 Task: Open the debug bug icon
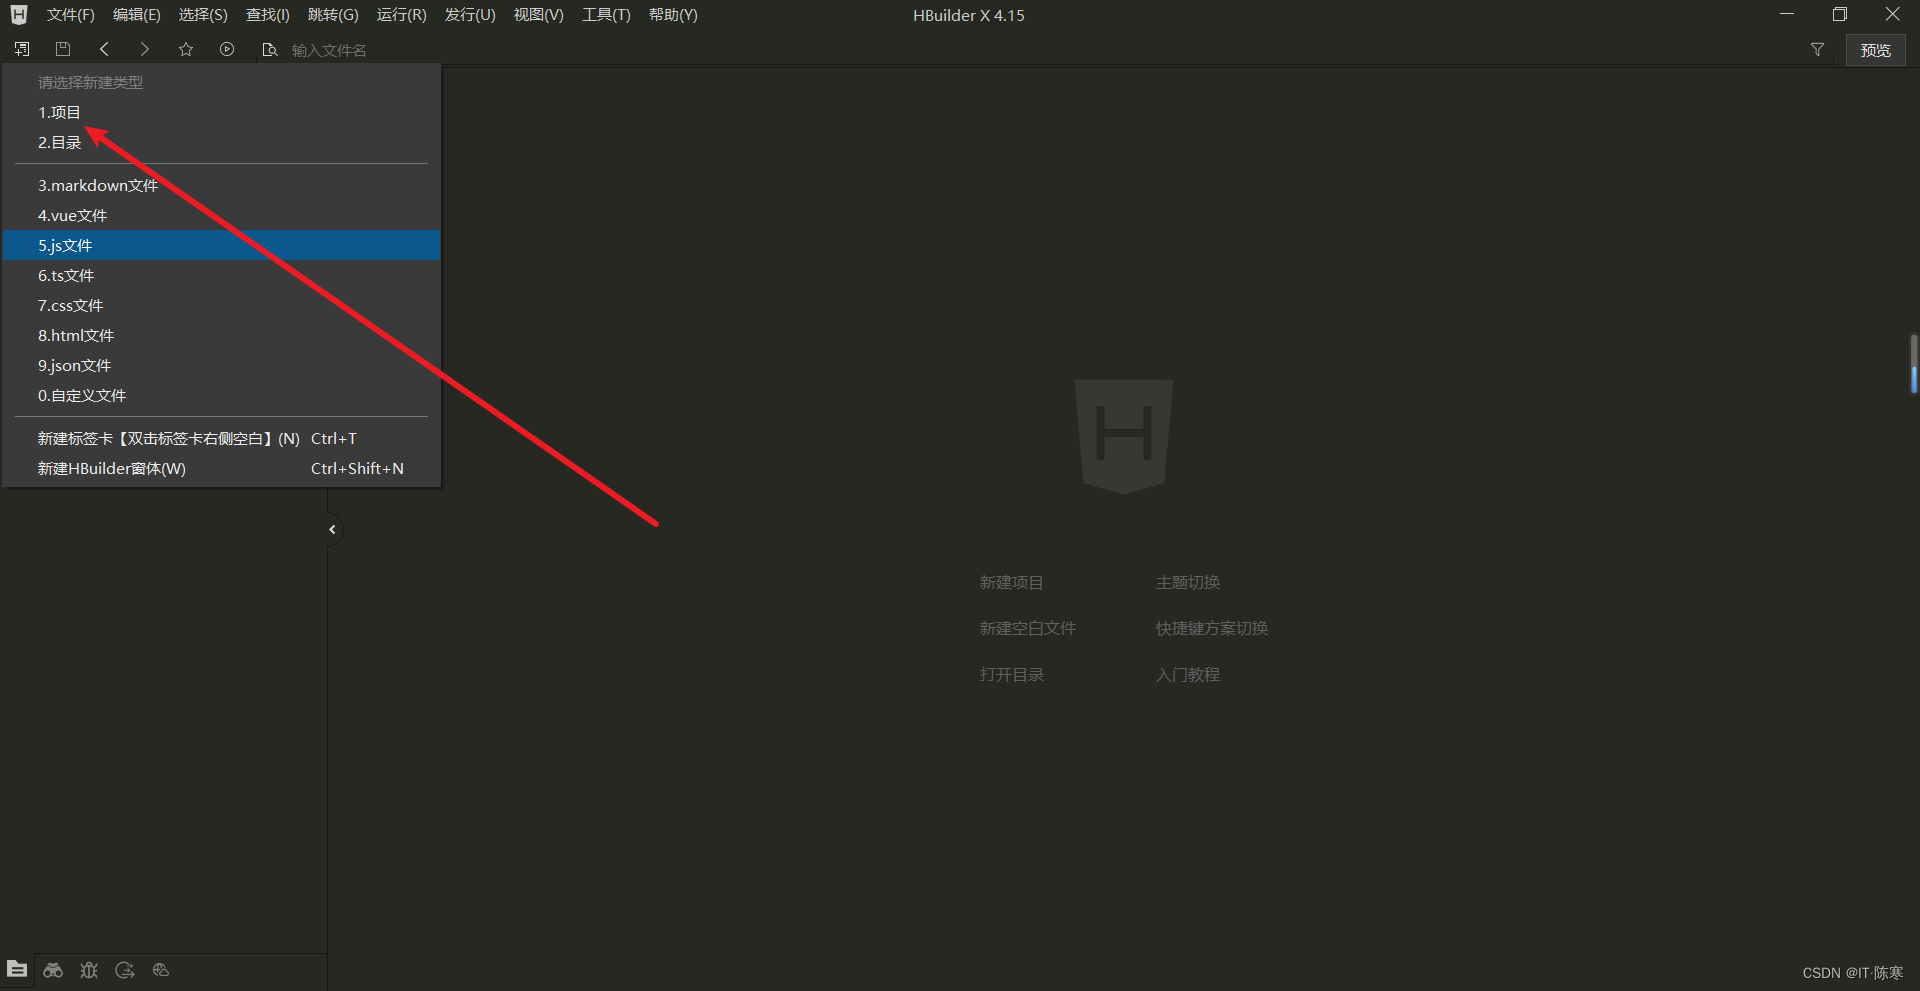coord(89,970)
